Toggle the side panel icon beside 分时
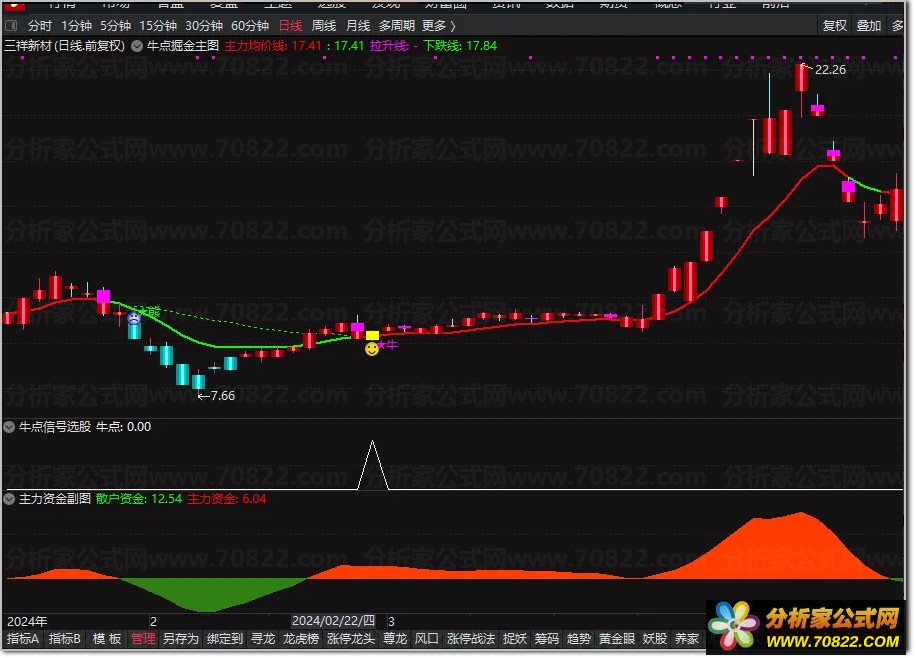 pos(11,26)
